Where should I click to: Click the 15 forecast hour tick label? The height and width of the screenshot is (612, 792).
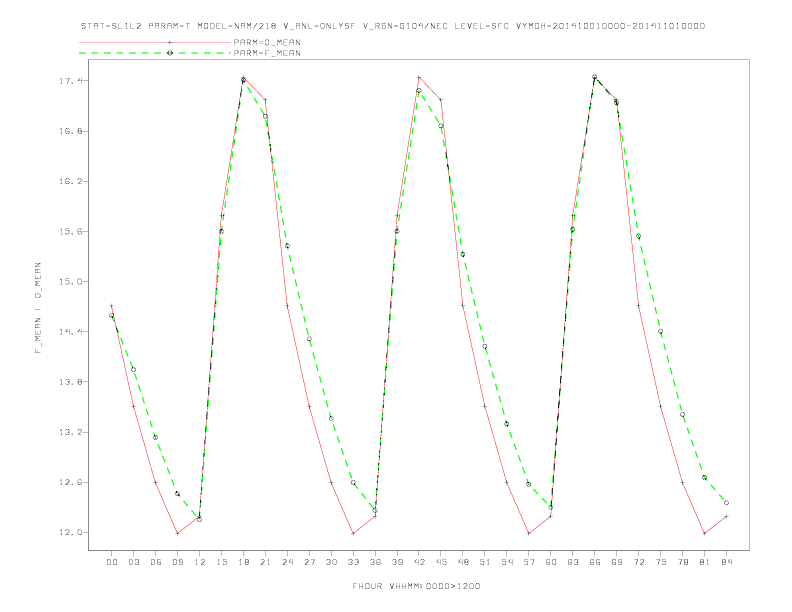pyautogui.click(x=221, y=562)
